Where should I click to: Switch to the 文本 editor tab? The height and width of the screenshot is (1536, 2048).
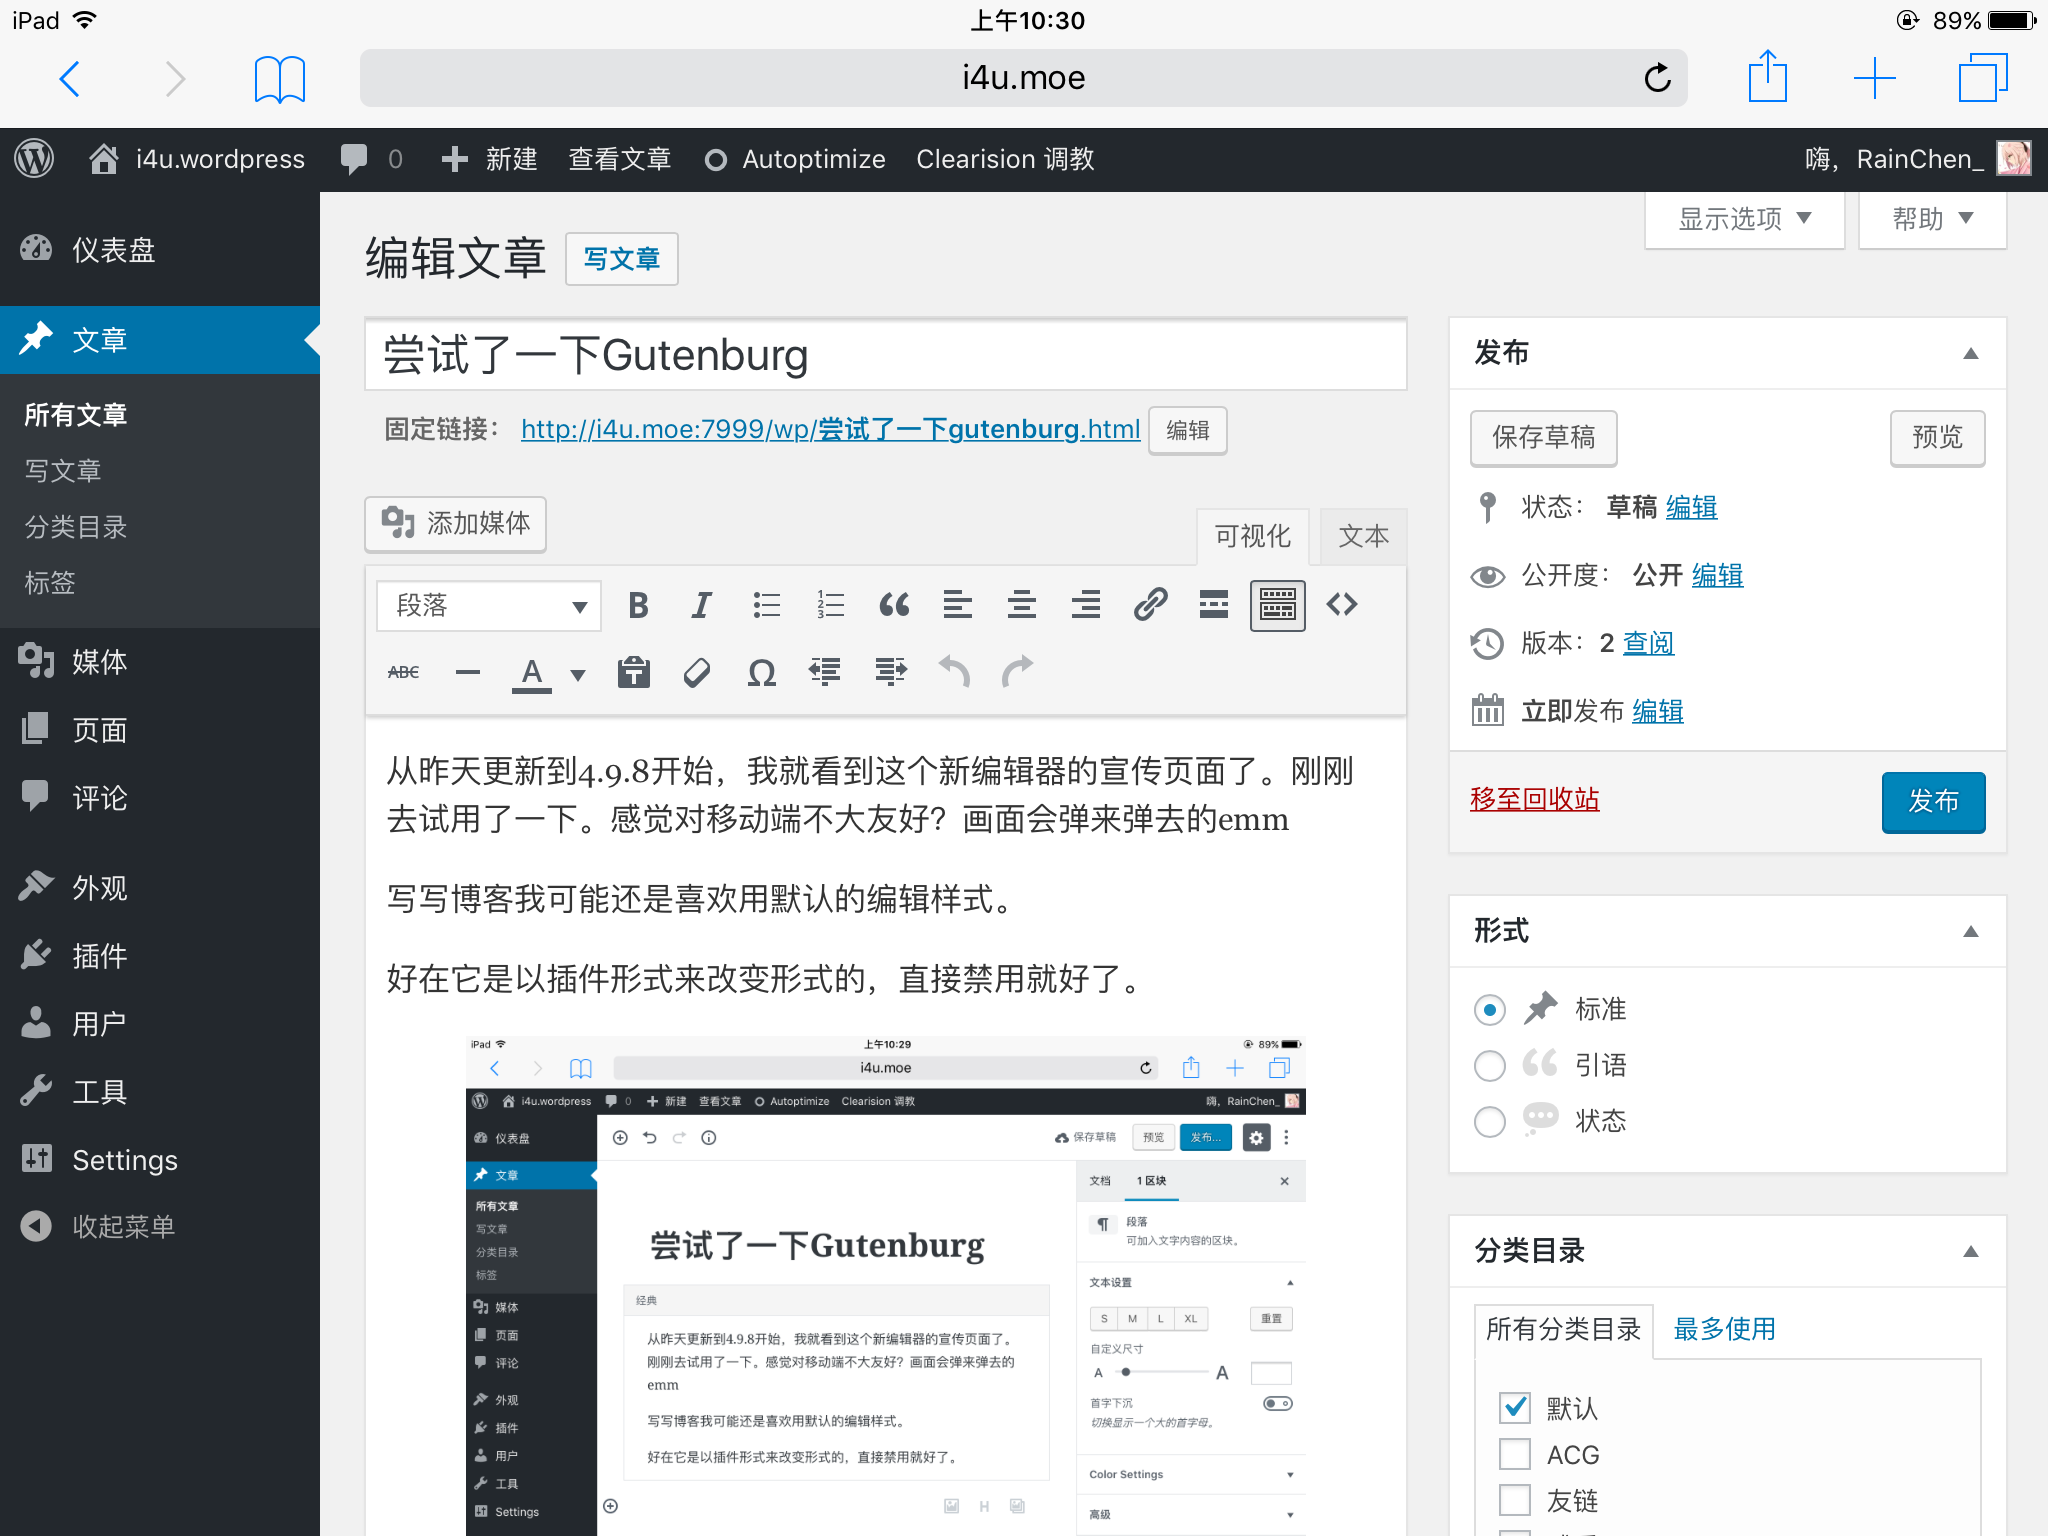click(x=1363, y=537)
